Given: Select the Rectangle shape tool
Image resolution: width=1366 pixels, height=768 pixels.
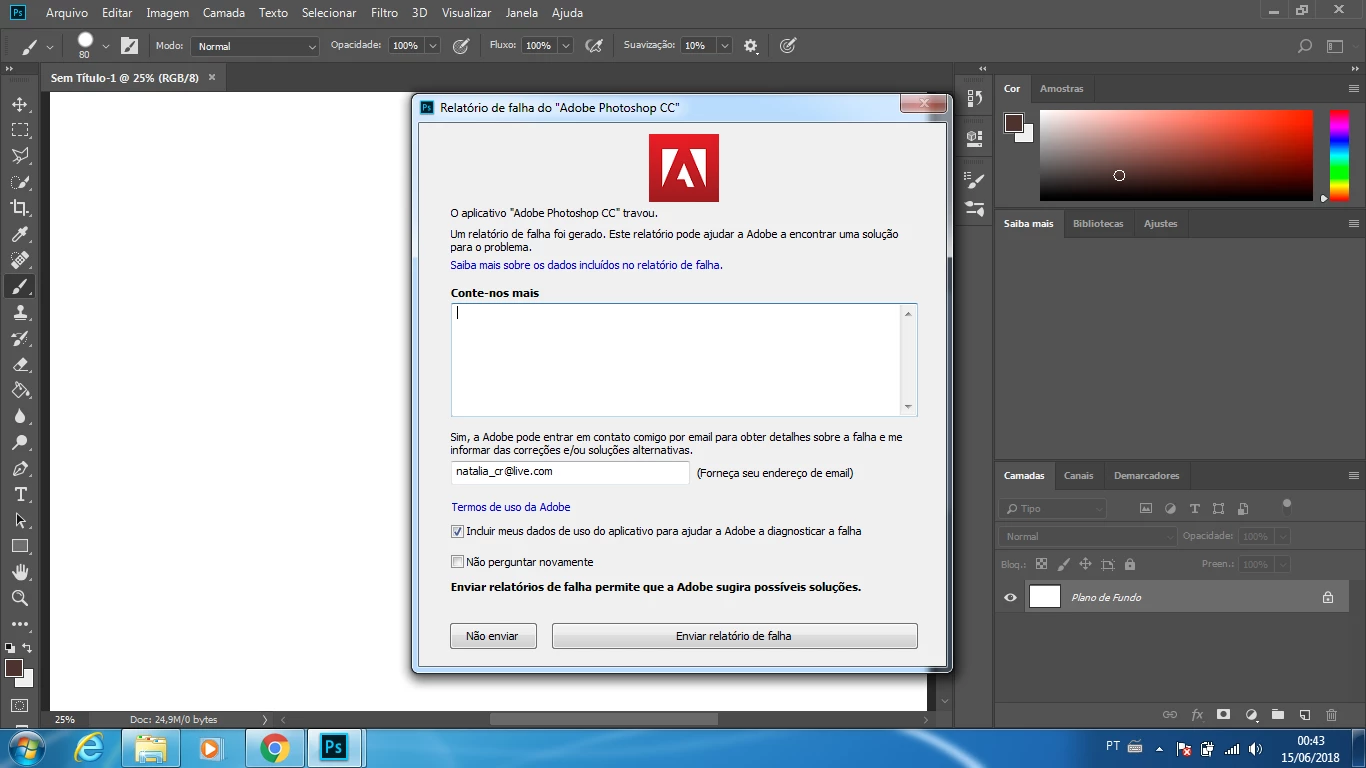Looking at the screenshot, I should pyautogui.click(x=19, y=546).
